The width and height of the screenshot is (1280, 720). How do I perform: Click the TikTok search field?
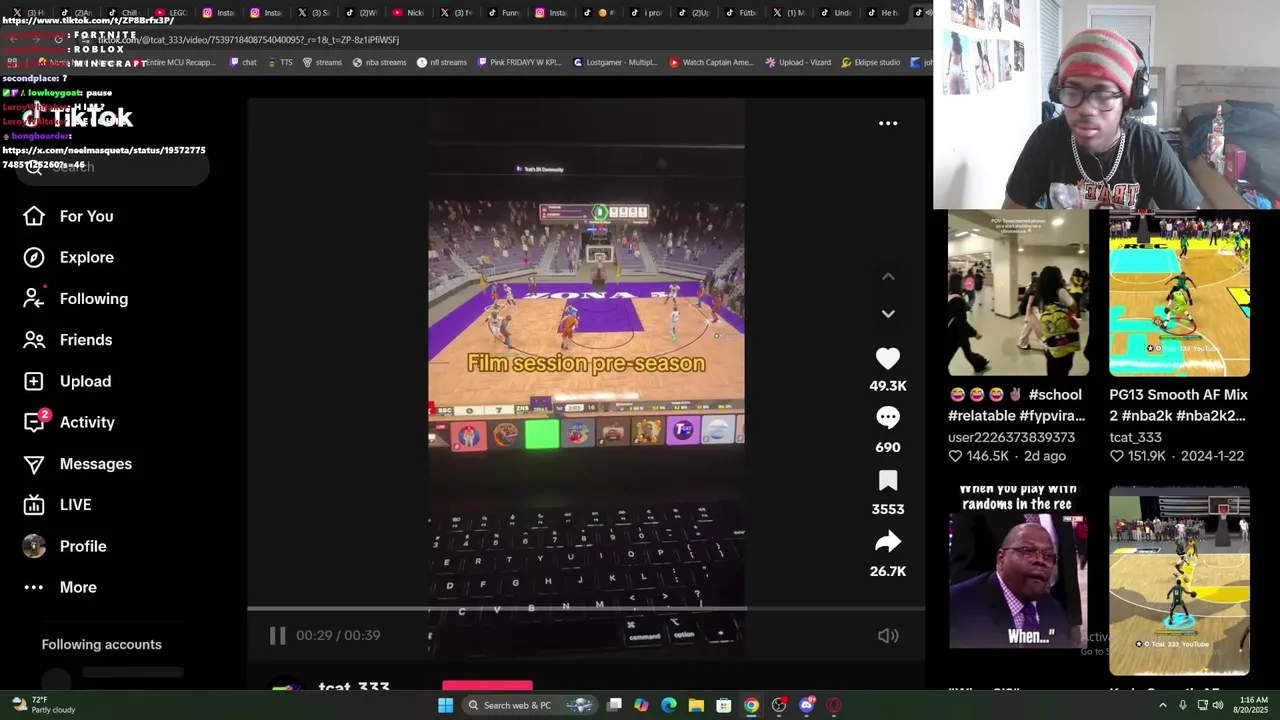click(x=110, y=167)
